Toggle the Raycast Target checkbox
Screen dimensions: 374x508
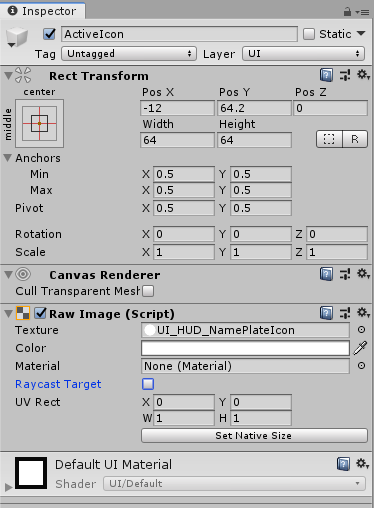coord(148,384)
